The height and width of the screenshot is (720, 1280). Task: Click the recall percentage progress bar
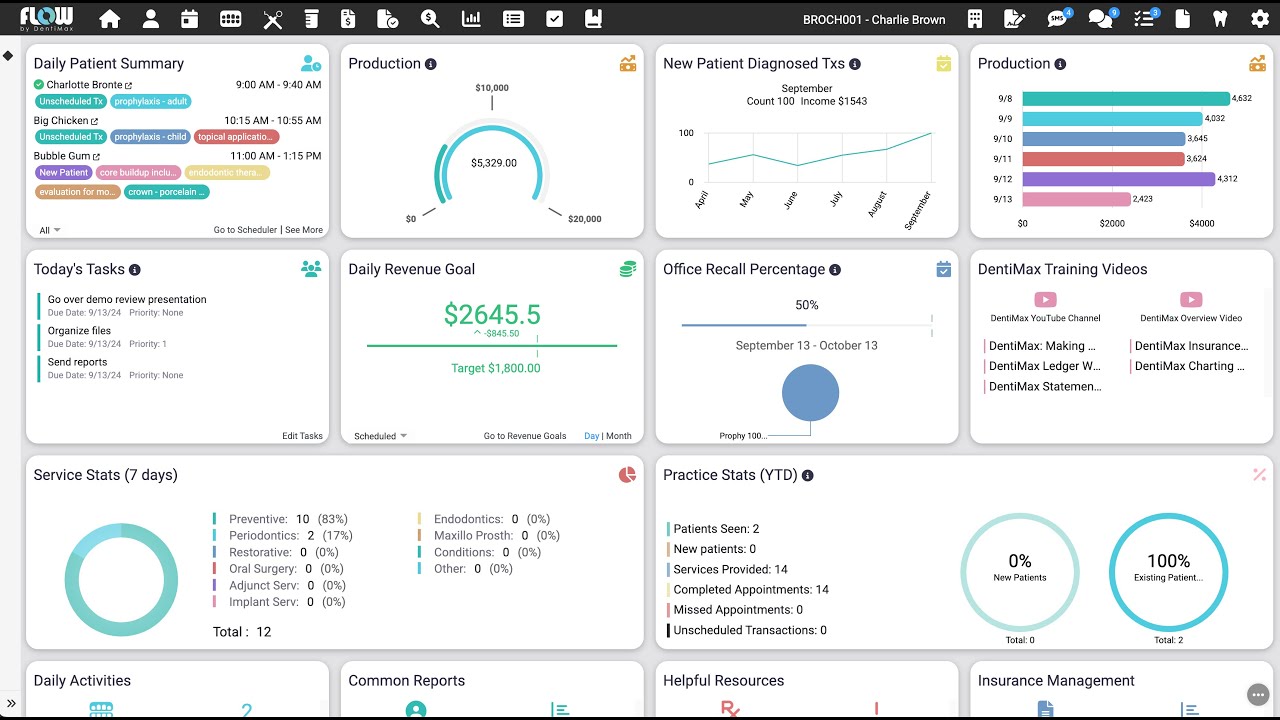pos(806,325)
